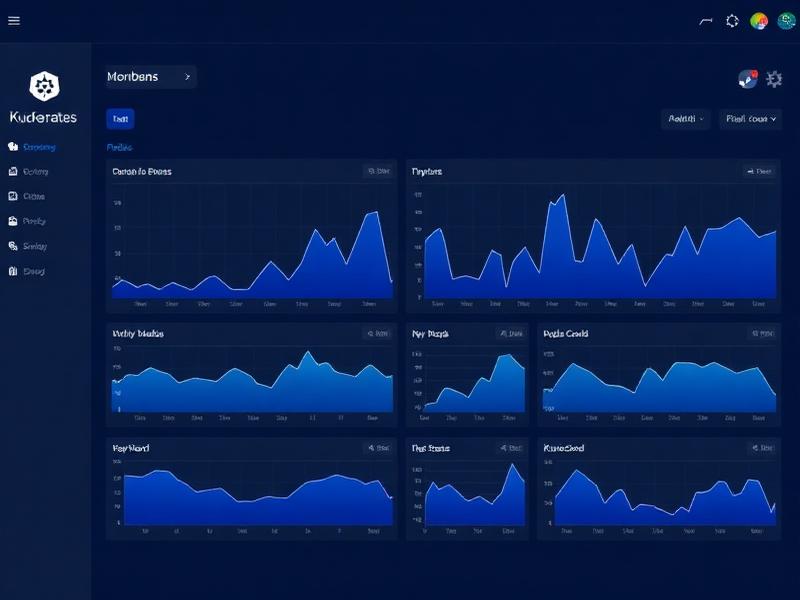
Task: Open the gear settings icon below the top bar
Action: tap(774, 79)
